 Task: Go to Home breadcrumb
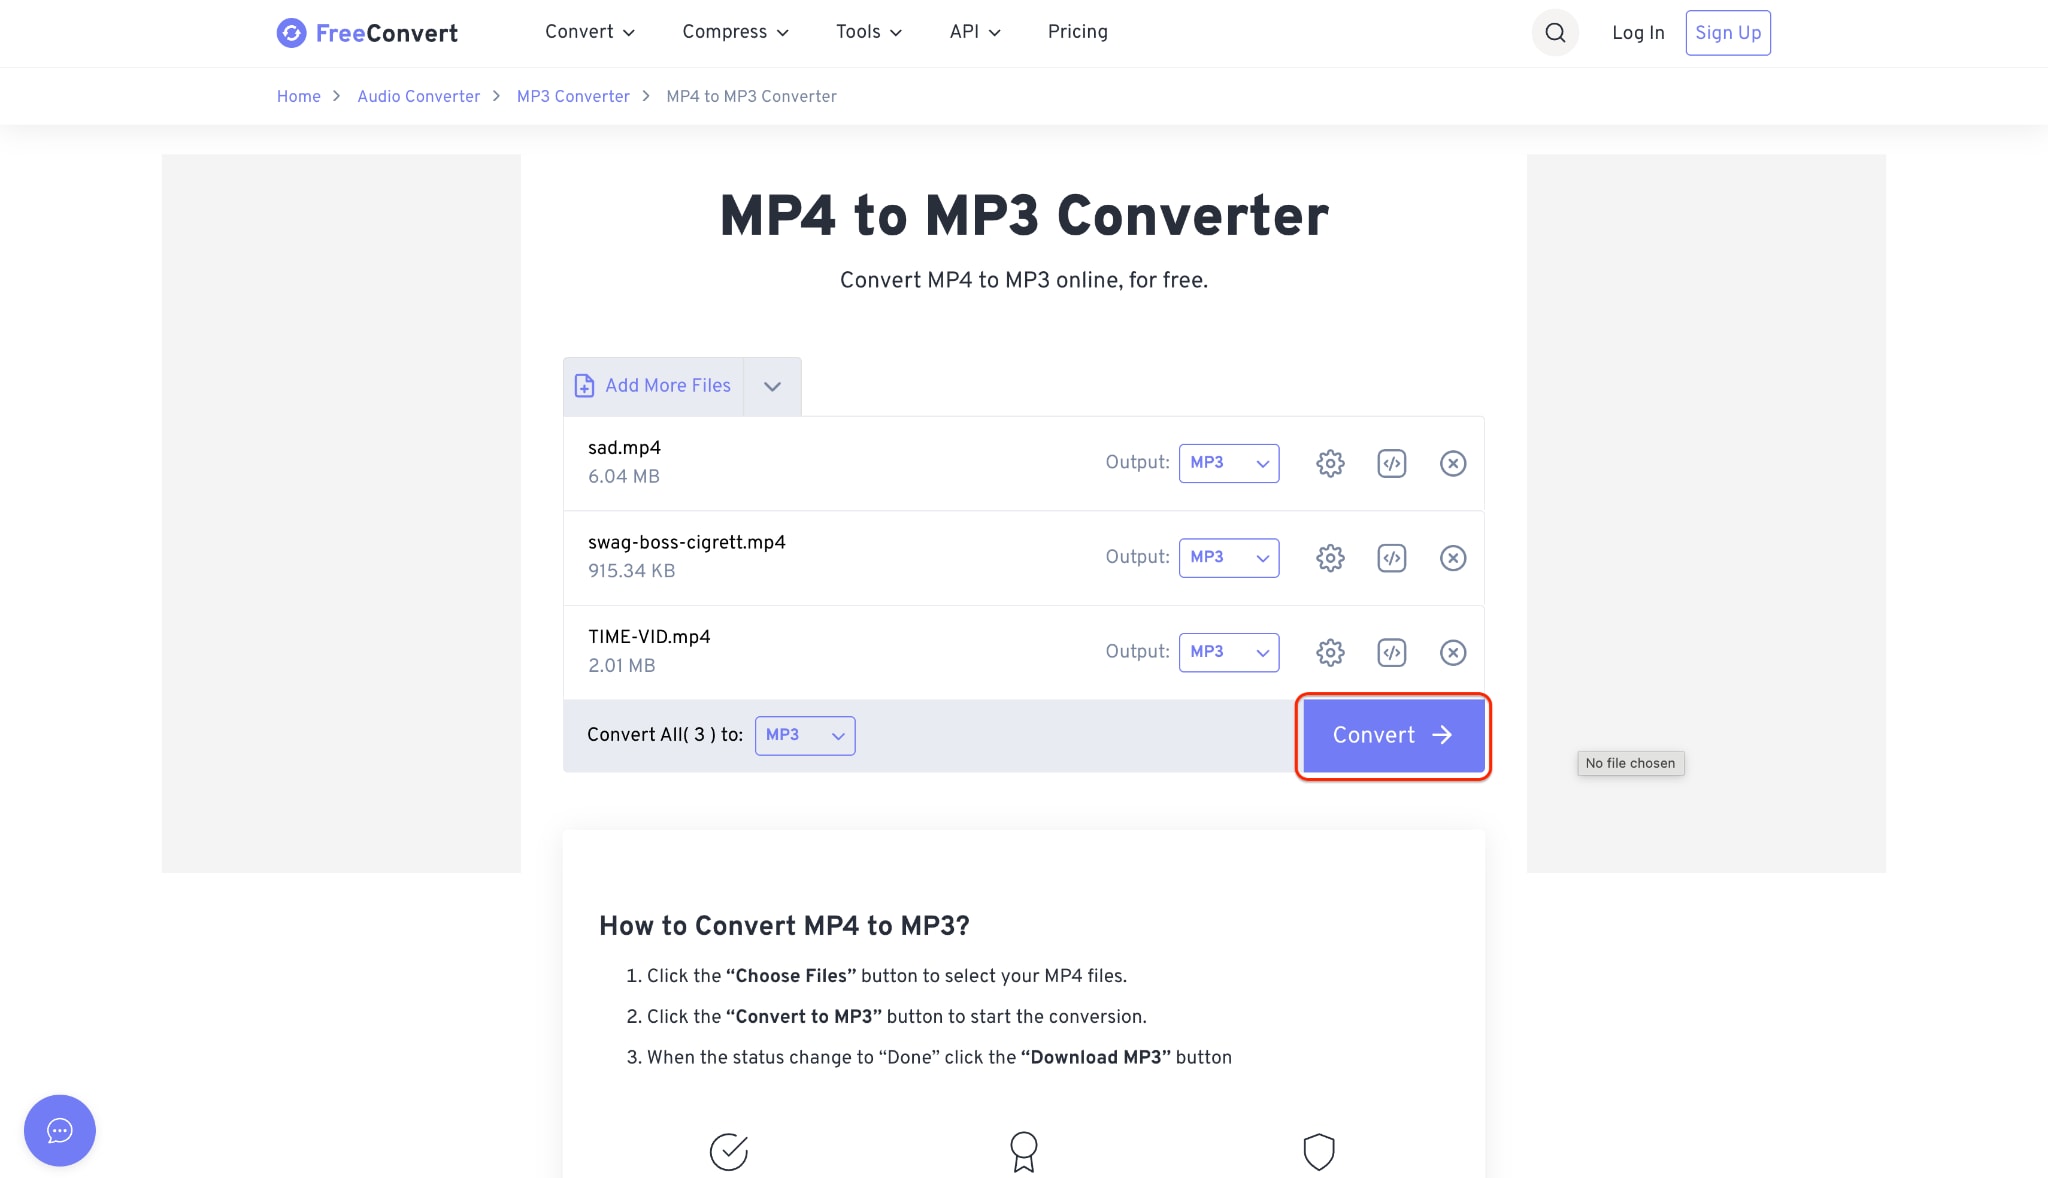point(299,96)
